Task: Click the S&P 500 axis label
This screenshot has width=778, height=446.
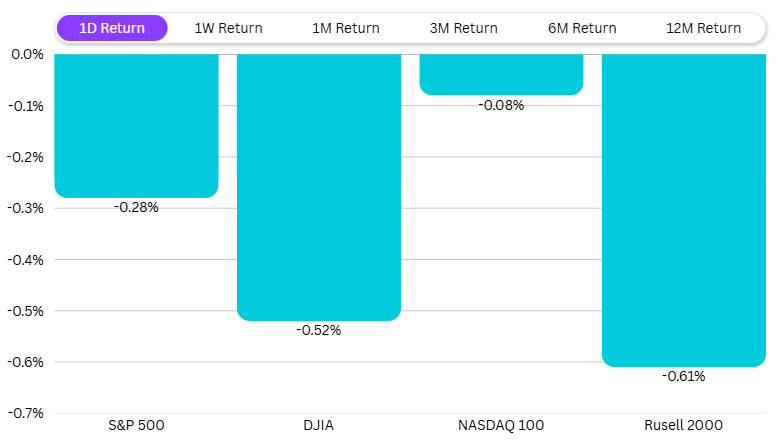Action: (x=136, y=425)
